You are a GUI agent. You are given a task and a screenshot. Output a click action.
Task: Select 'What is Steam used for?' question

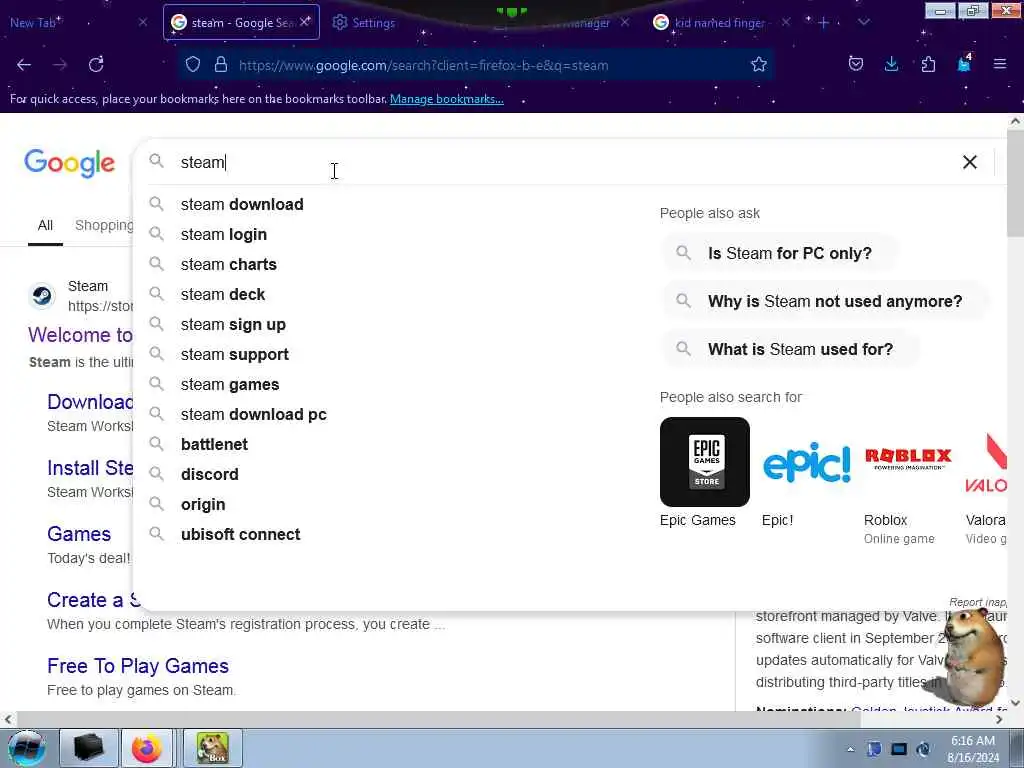(x=791, y=349)
